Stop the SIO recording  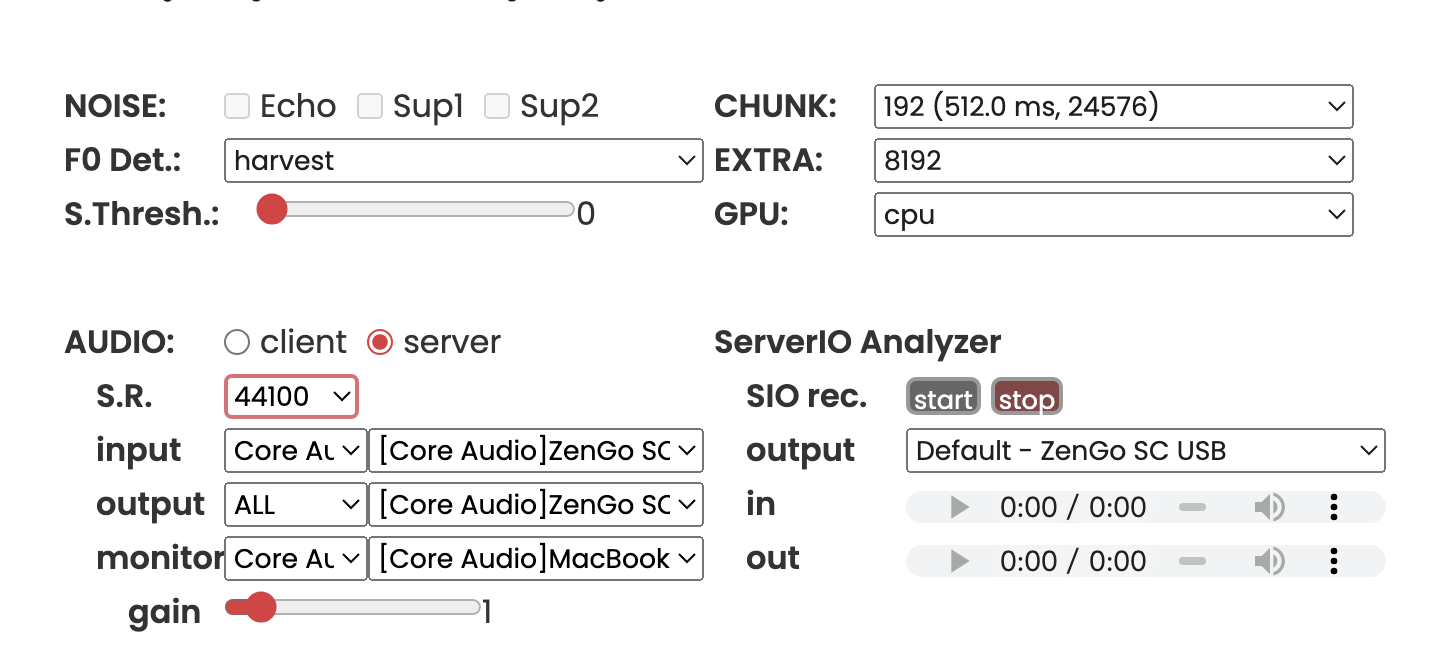pos(1026,396)
